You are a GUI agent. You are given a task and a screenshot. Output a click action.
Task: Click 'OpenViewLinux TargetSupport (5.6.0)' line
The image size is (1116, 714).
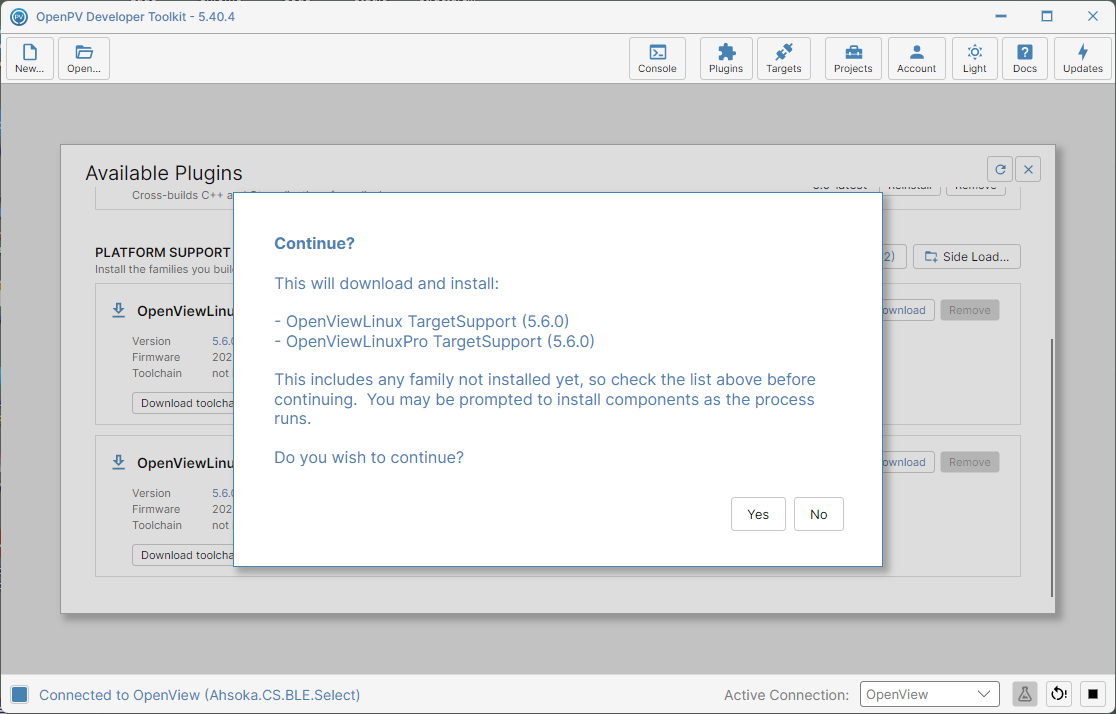(422, 321)
